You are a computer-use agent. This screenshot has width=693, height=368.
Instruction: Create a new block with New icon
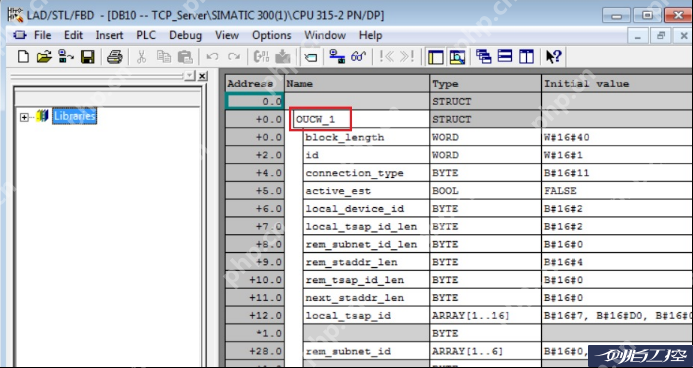[23, 57]
